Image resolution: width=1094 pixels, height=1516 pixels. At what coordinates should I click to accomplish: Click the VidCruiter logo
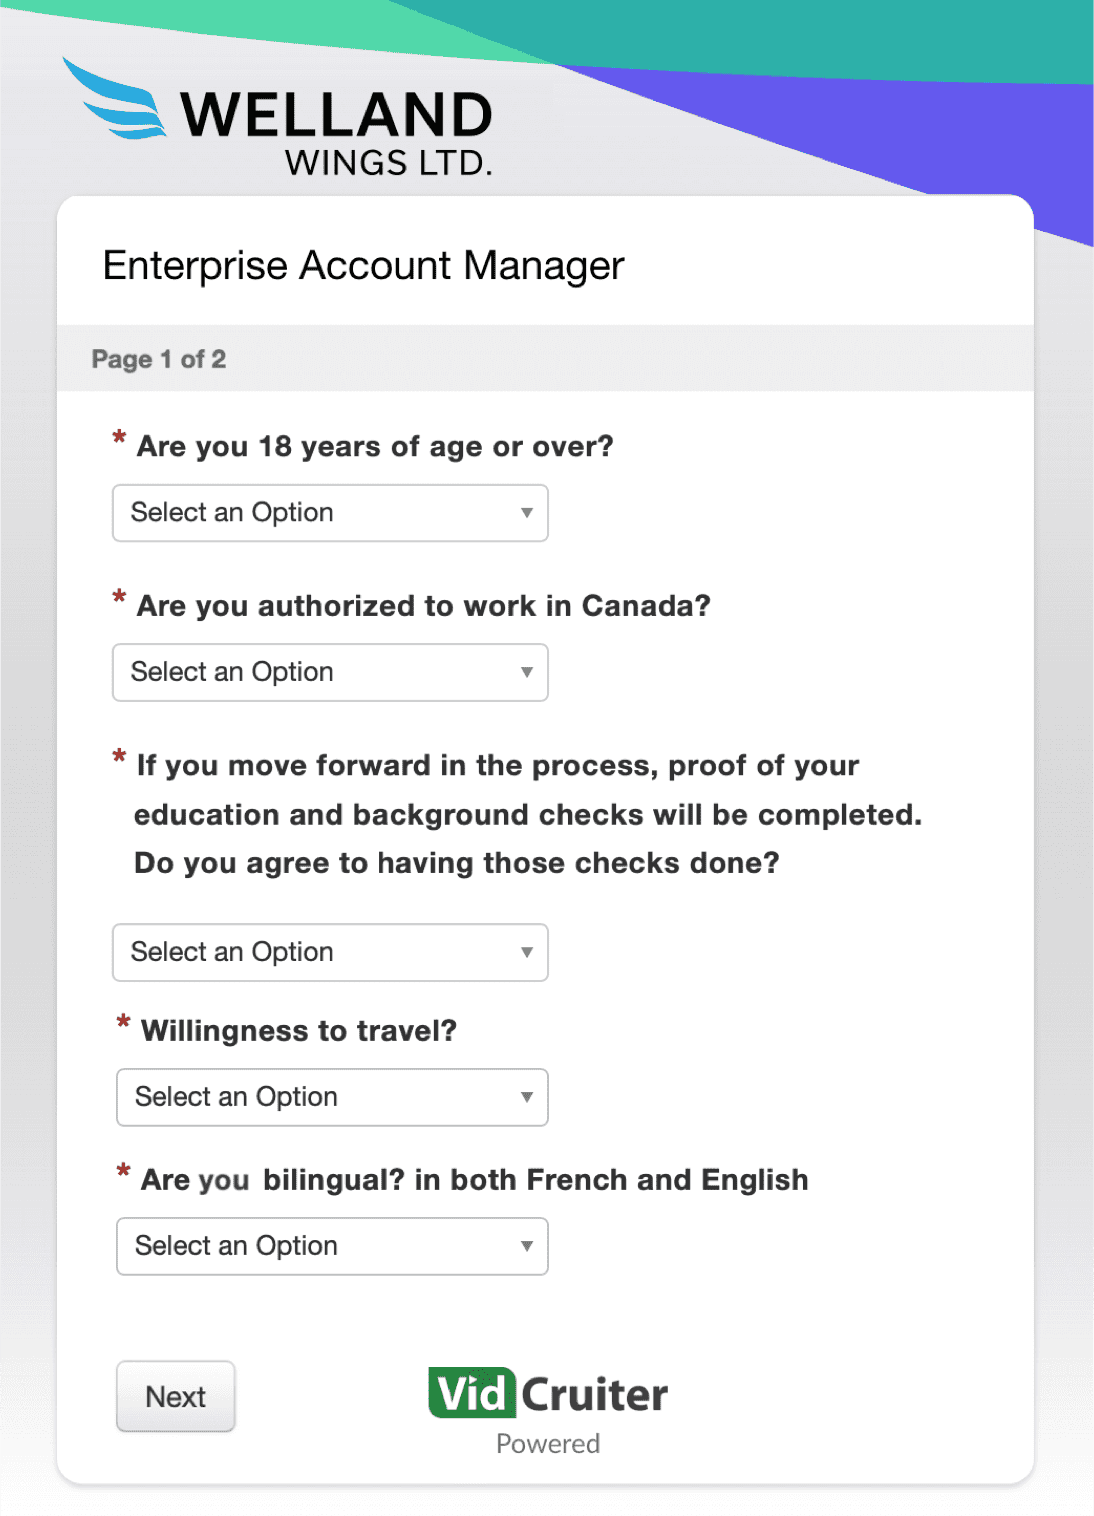click(x=546, y=1392)
